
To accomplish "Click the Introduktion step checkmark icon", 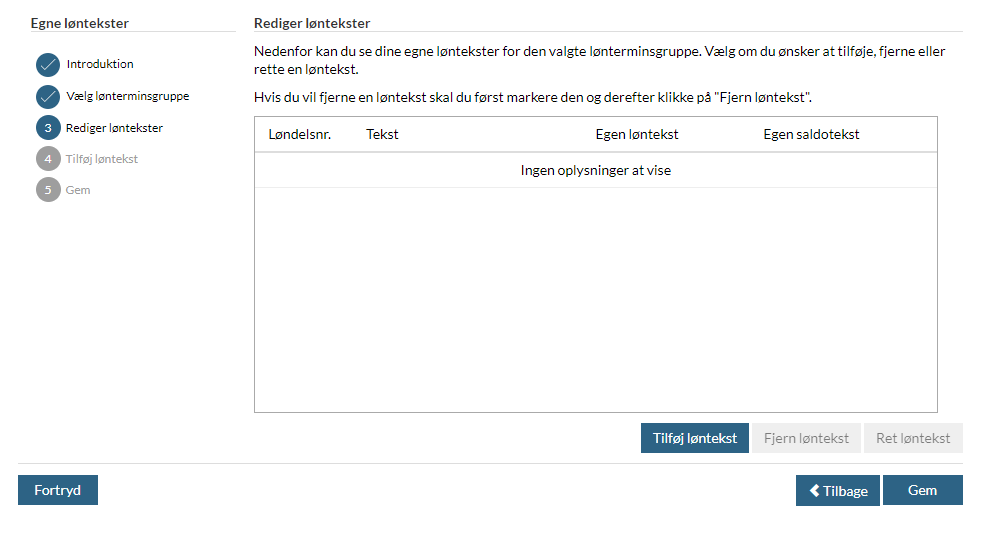I will coord(48,65).
